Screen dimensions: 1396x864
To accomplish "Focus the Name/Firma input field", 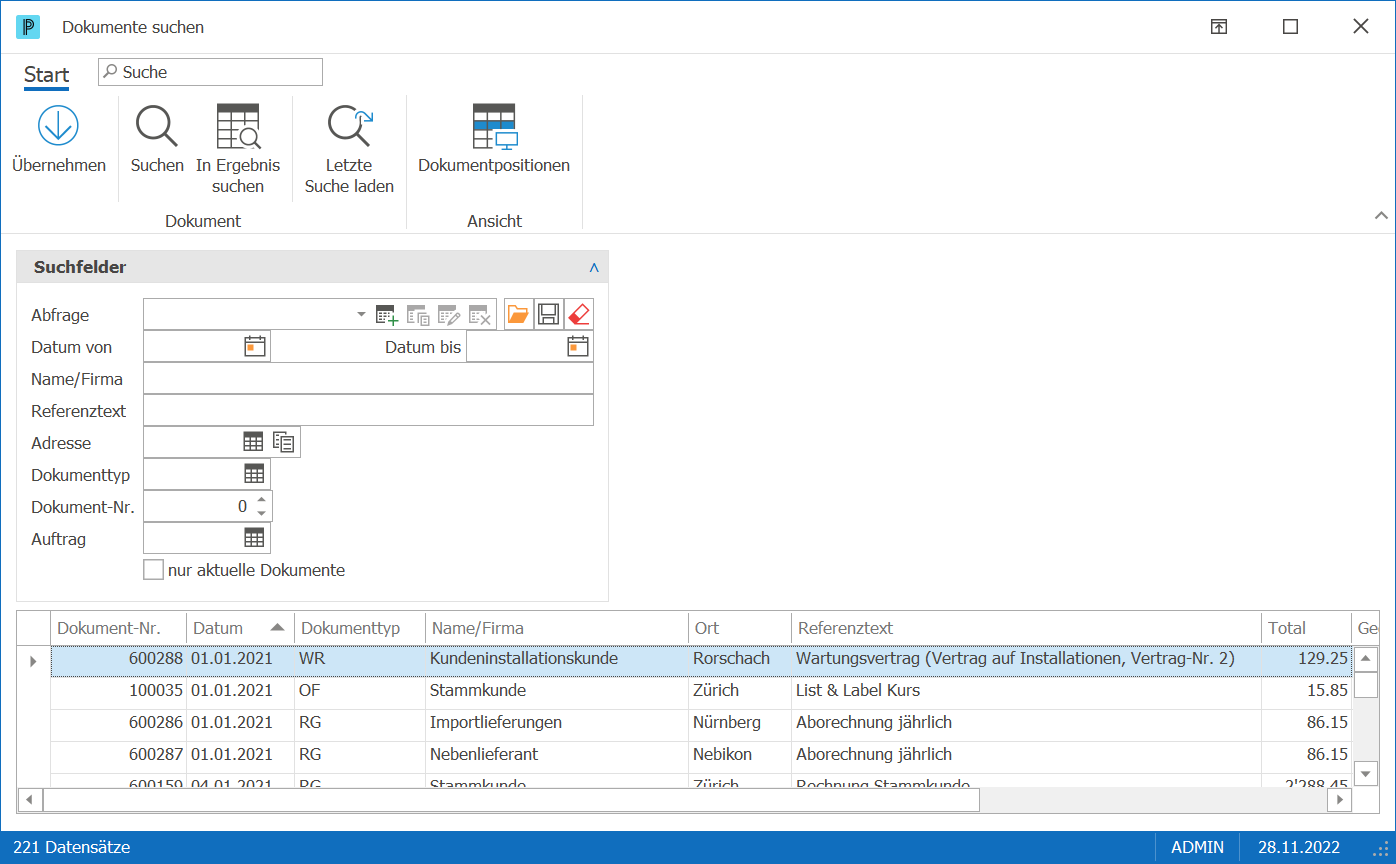I will click(x=368, y=379).
